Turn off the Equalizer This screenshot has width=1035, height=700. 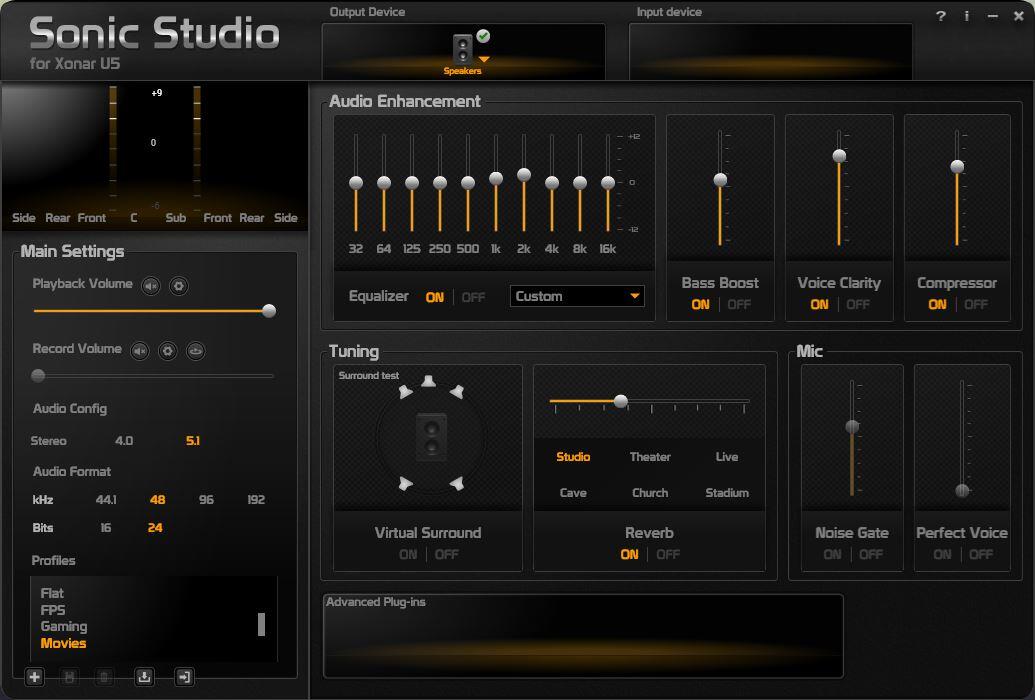pyautogui.click(x=473, y=297)
